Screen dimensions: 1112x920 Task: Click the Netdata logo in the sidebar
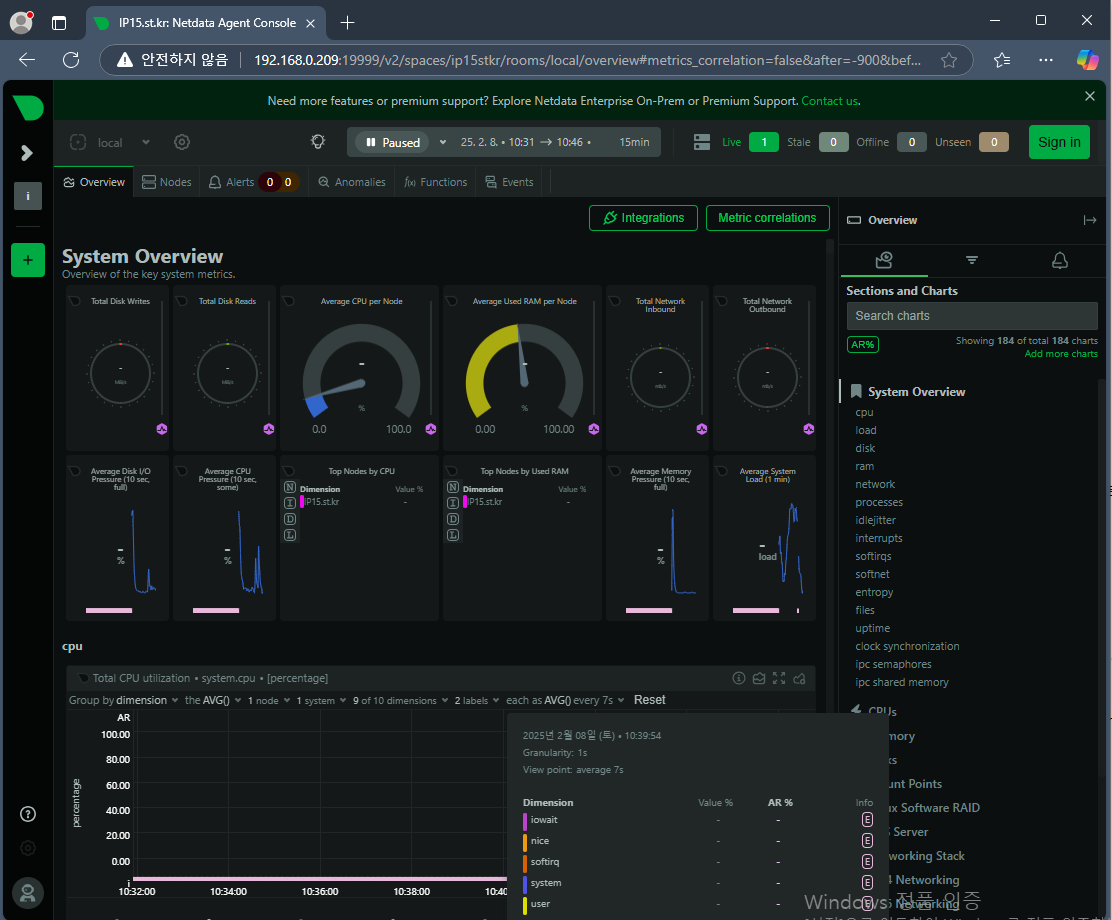(28, 108)
